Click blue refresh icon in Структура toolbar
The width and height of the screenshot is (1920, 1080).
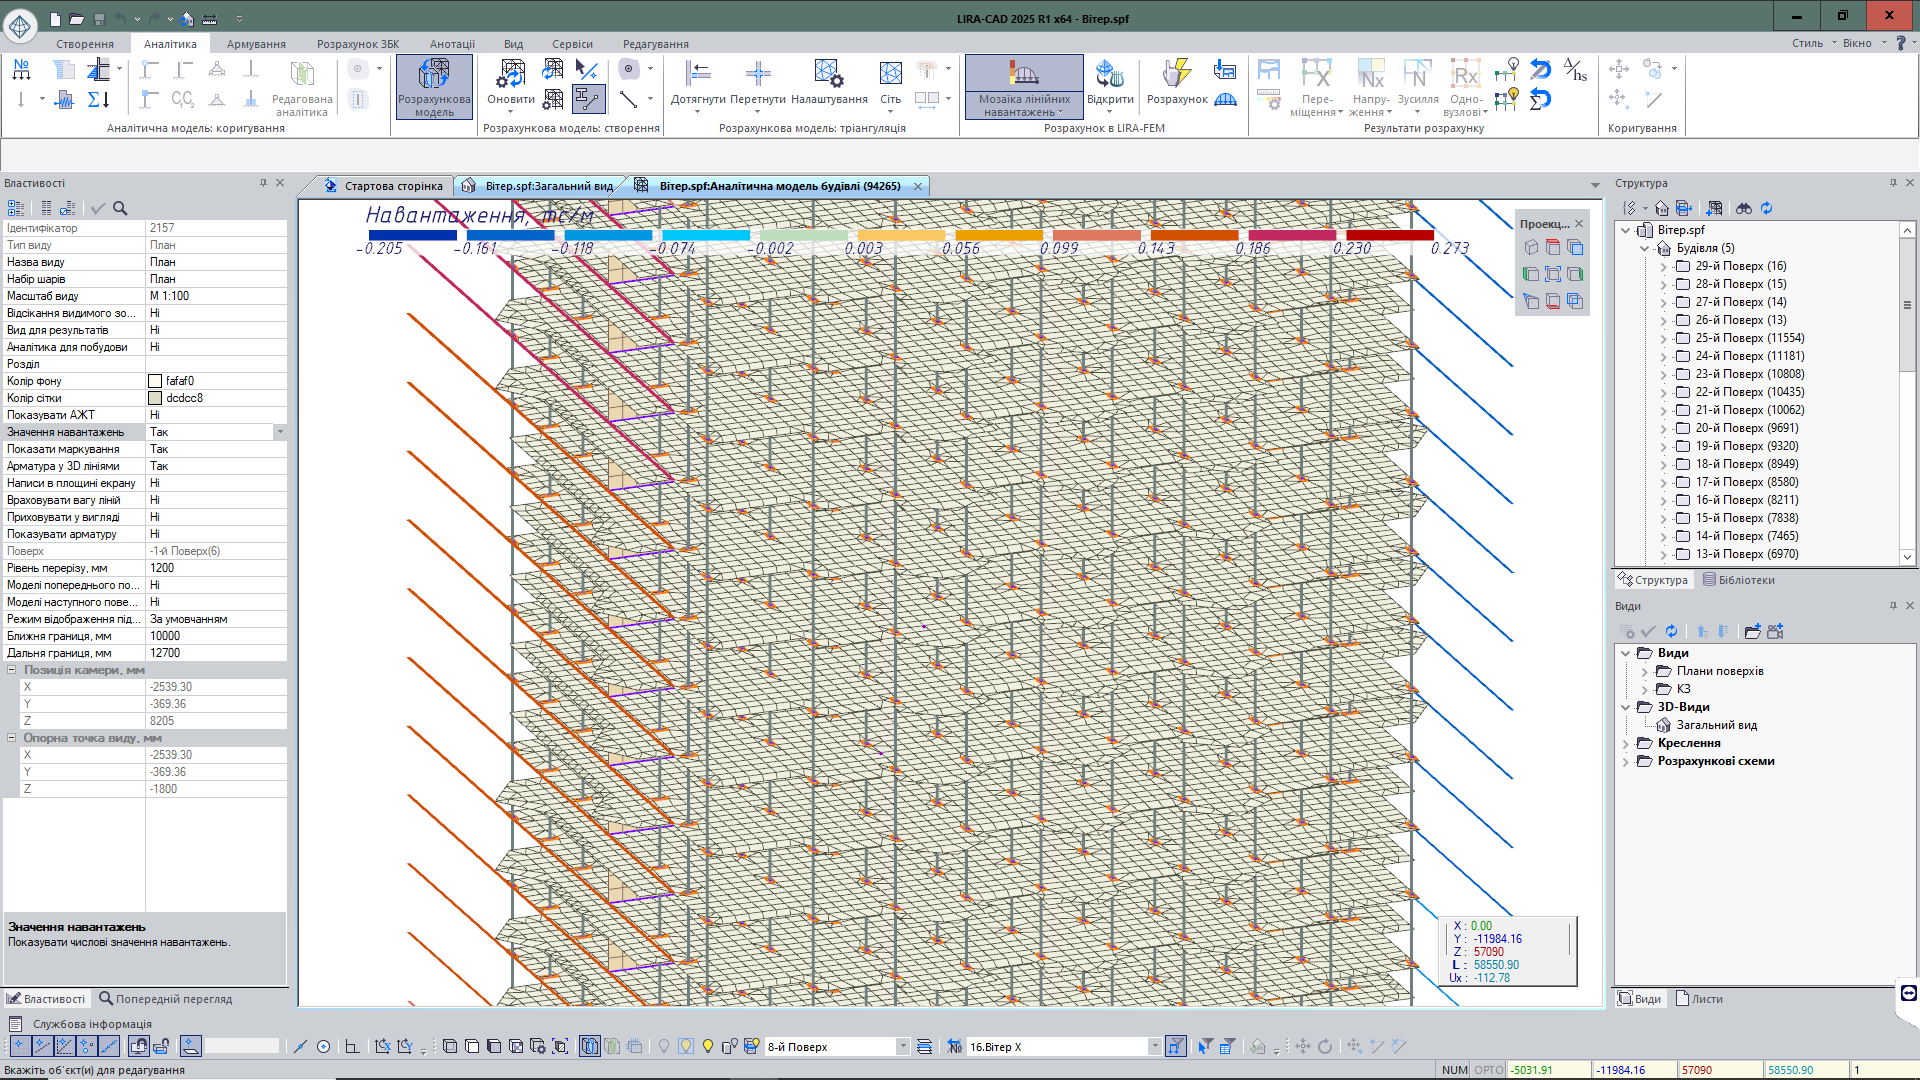click(1766, 208)
